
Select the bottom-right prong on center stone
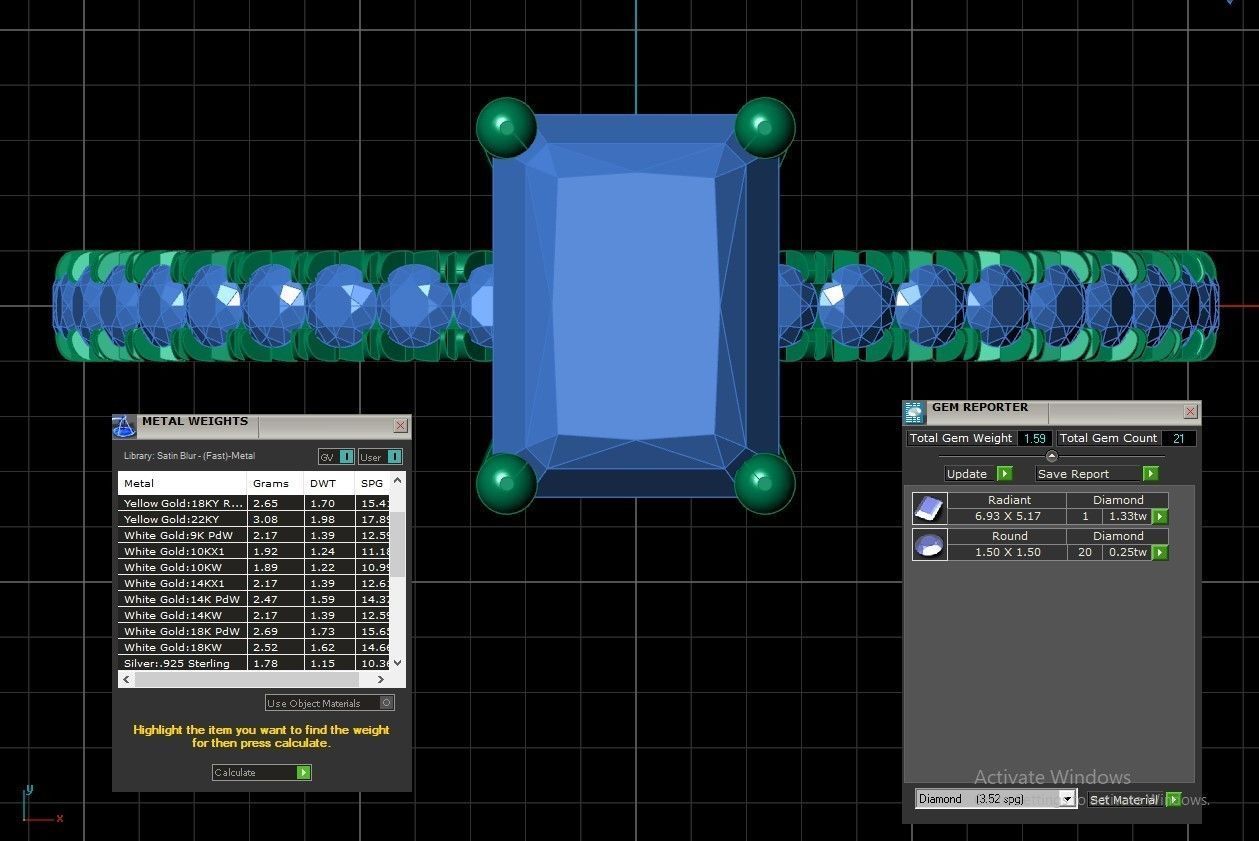pyautogui.click(x=765, y=484)
